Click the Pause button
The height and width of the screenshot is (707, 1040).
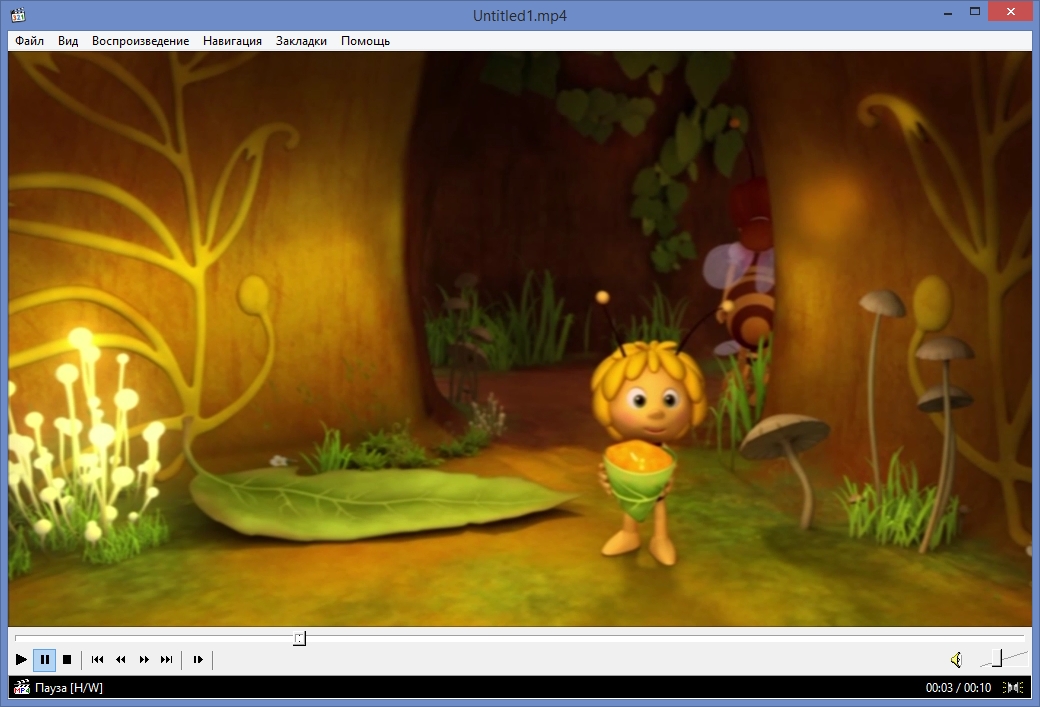[x=44, y=659]
